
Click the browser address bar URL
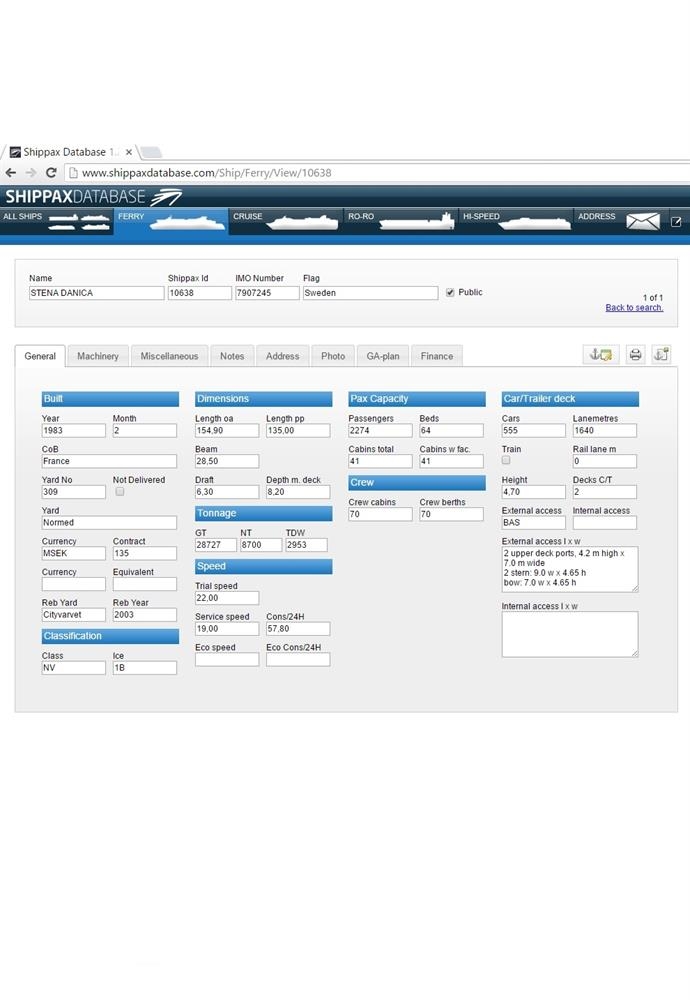tap(207, 173)
